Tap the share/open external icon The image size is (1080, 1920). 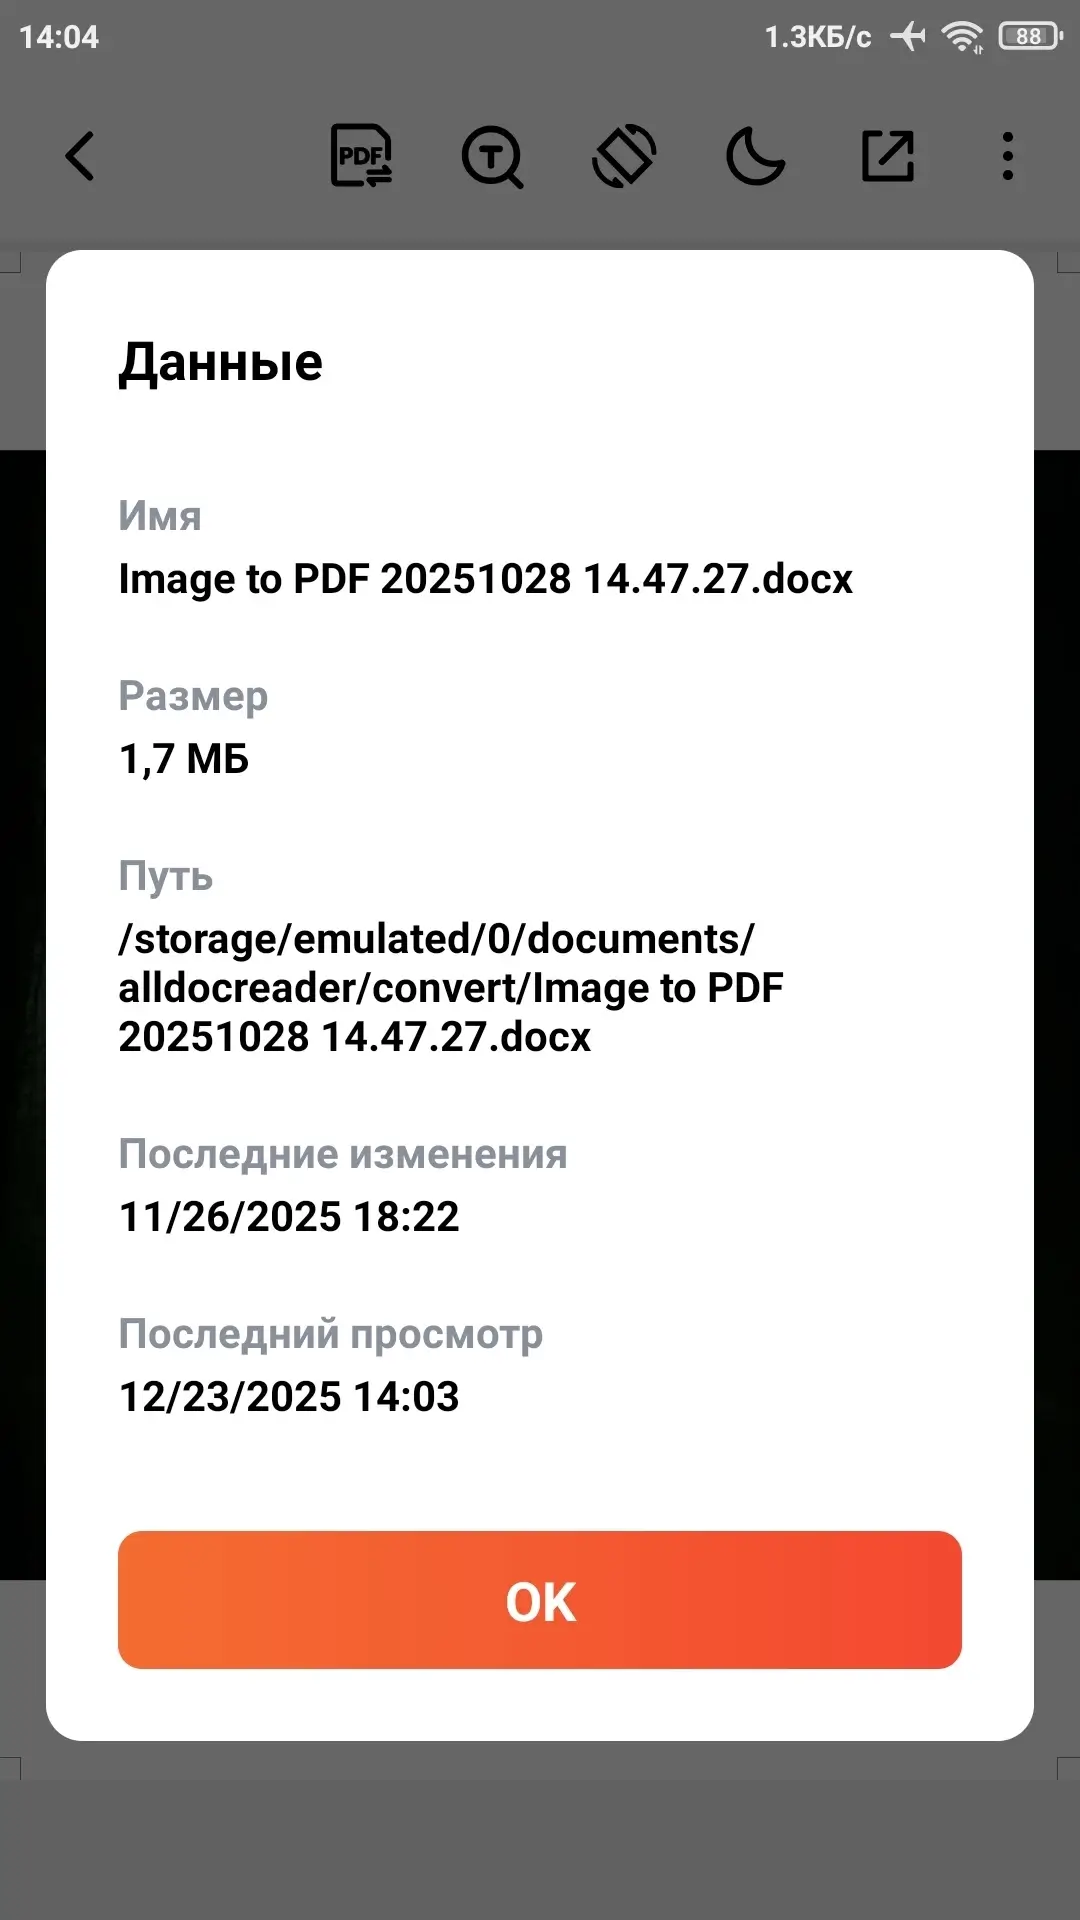[x=888, y=157]
